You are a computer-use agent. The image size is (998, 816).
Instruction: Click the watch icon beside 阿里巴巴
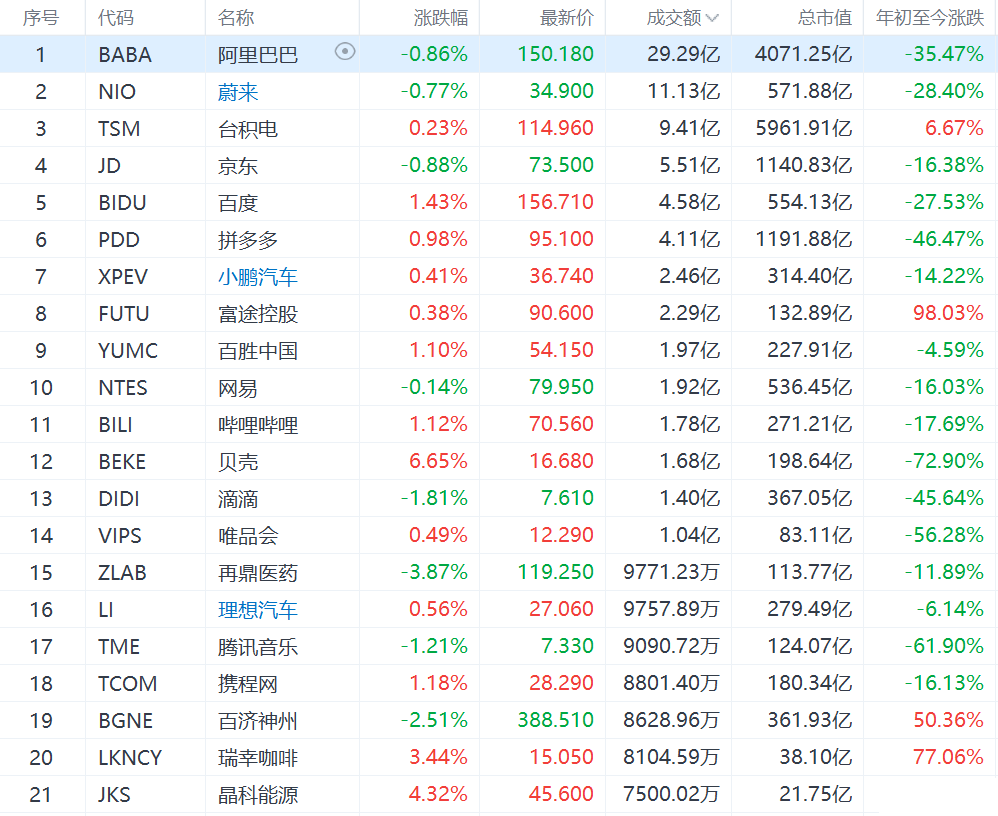pos(345,52)
